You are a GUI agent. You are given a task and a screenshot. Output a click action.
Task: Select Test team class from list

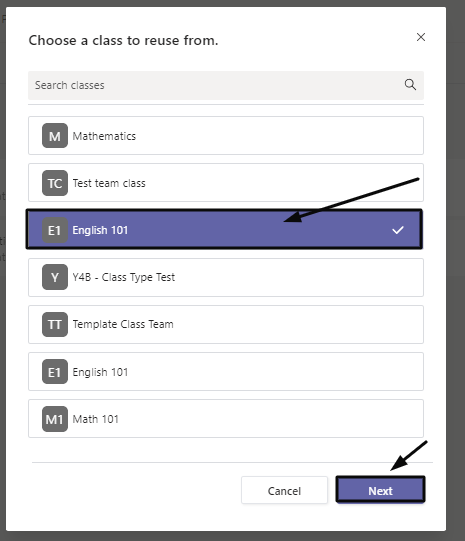(226, 183)
